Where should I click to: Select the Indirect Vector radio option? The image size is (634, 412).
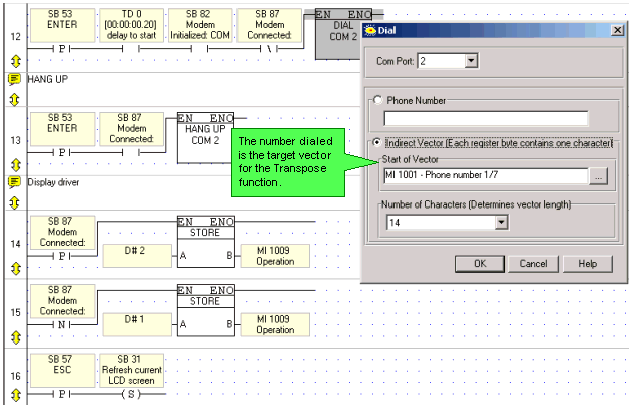377,142
